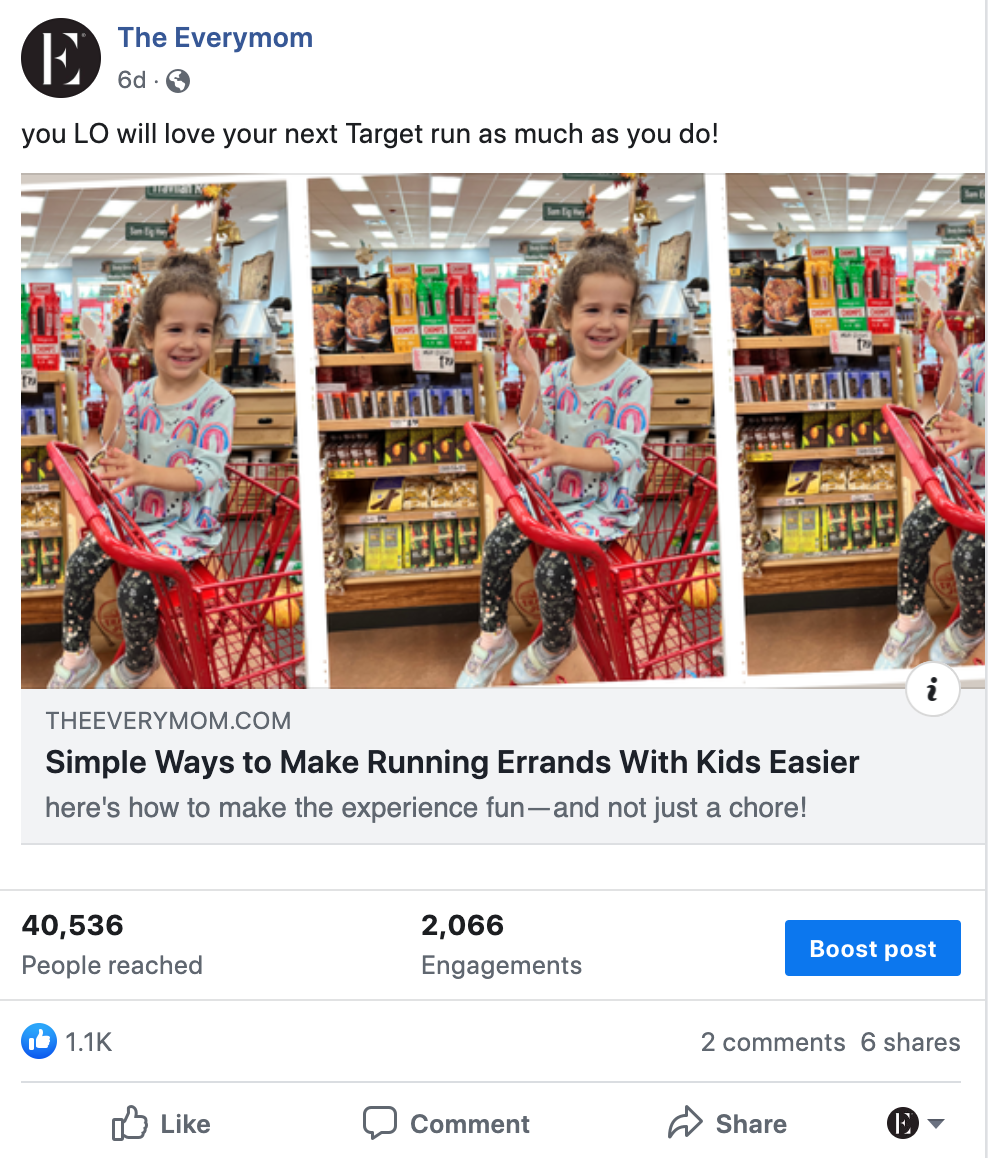
Task: Open the THEEVERYMOM.COM domain link
Action: click(x=168, y=721)
